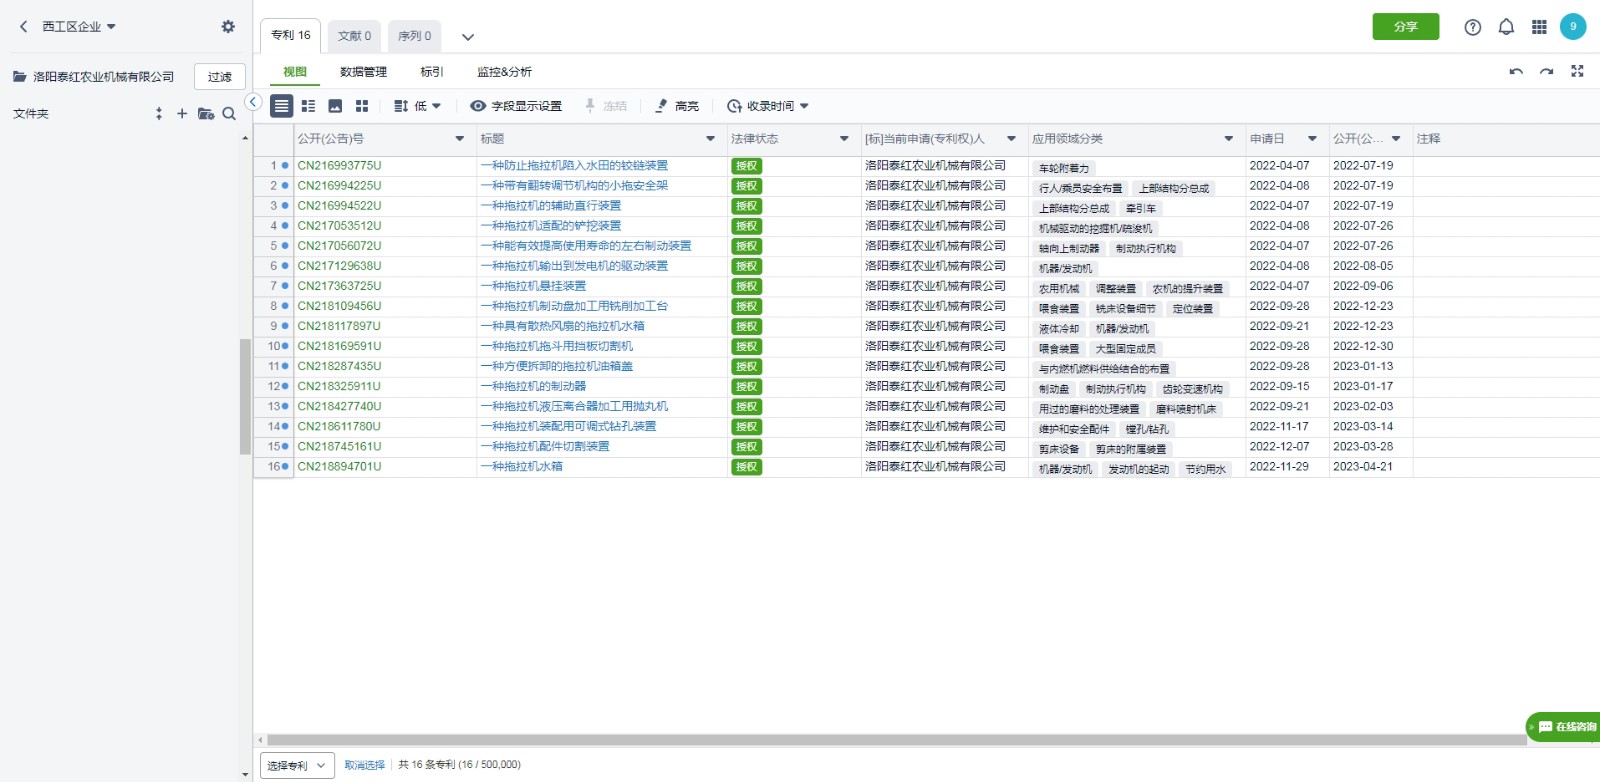Switch to the 序列 0 tab
The image size is (1600, 782).
pos(414,36)
